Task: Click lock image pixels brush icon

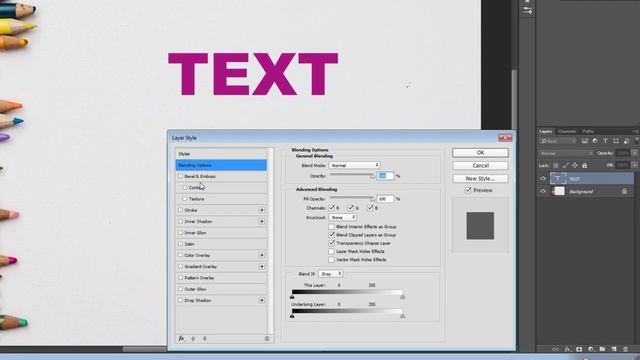Action: (565, 165)
